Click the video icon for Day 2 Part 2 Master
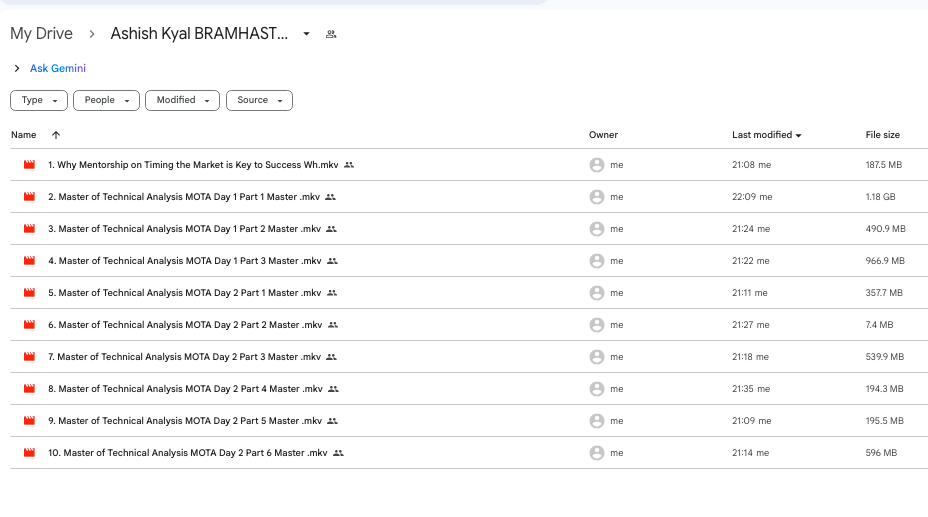928x517 pixels. coord(29,324)
